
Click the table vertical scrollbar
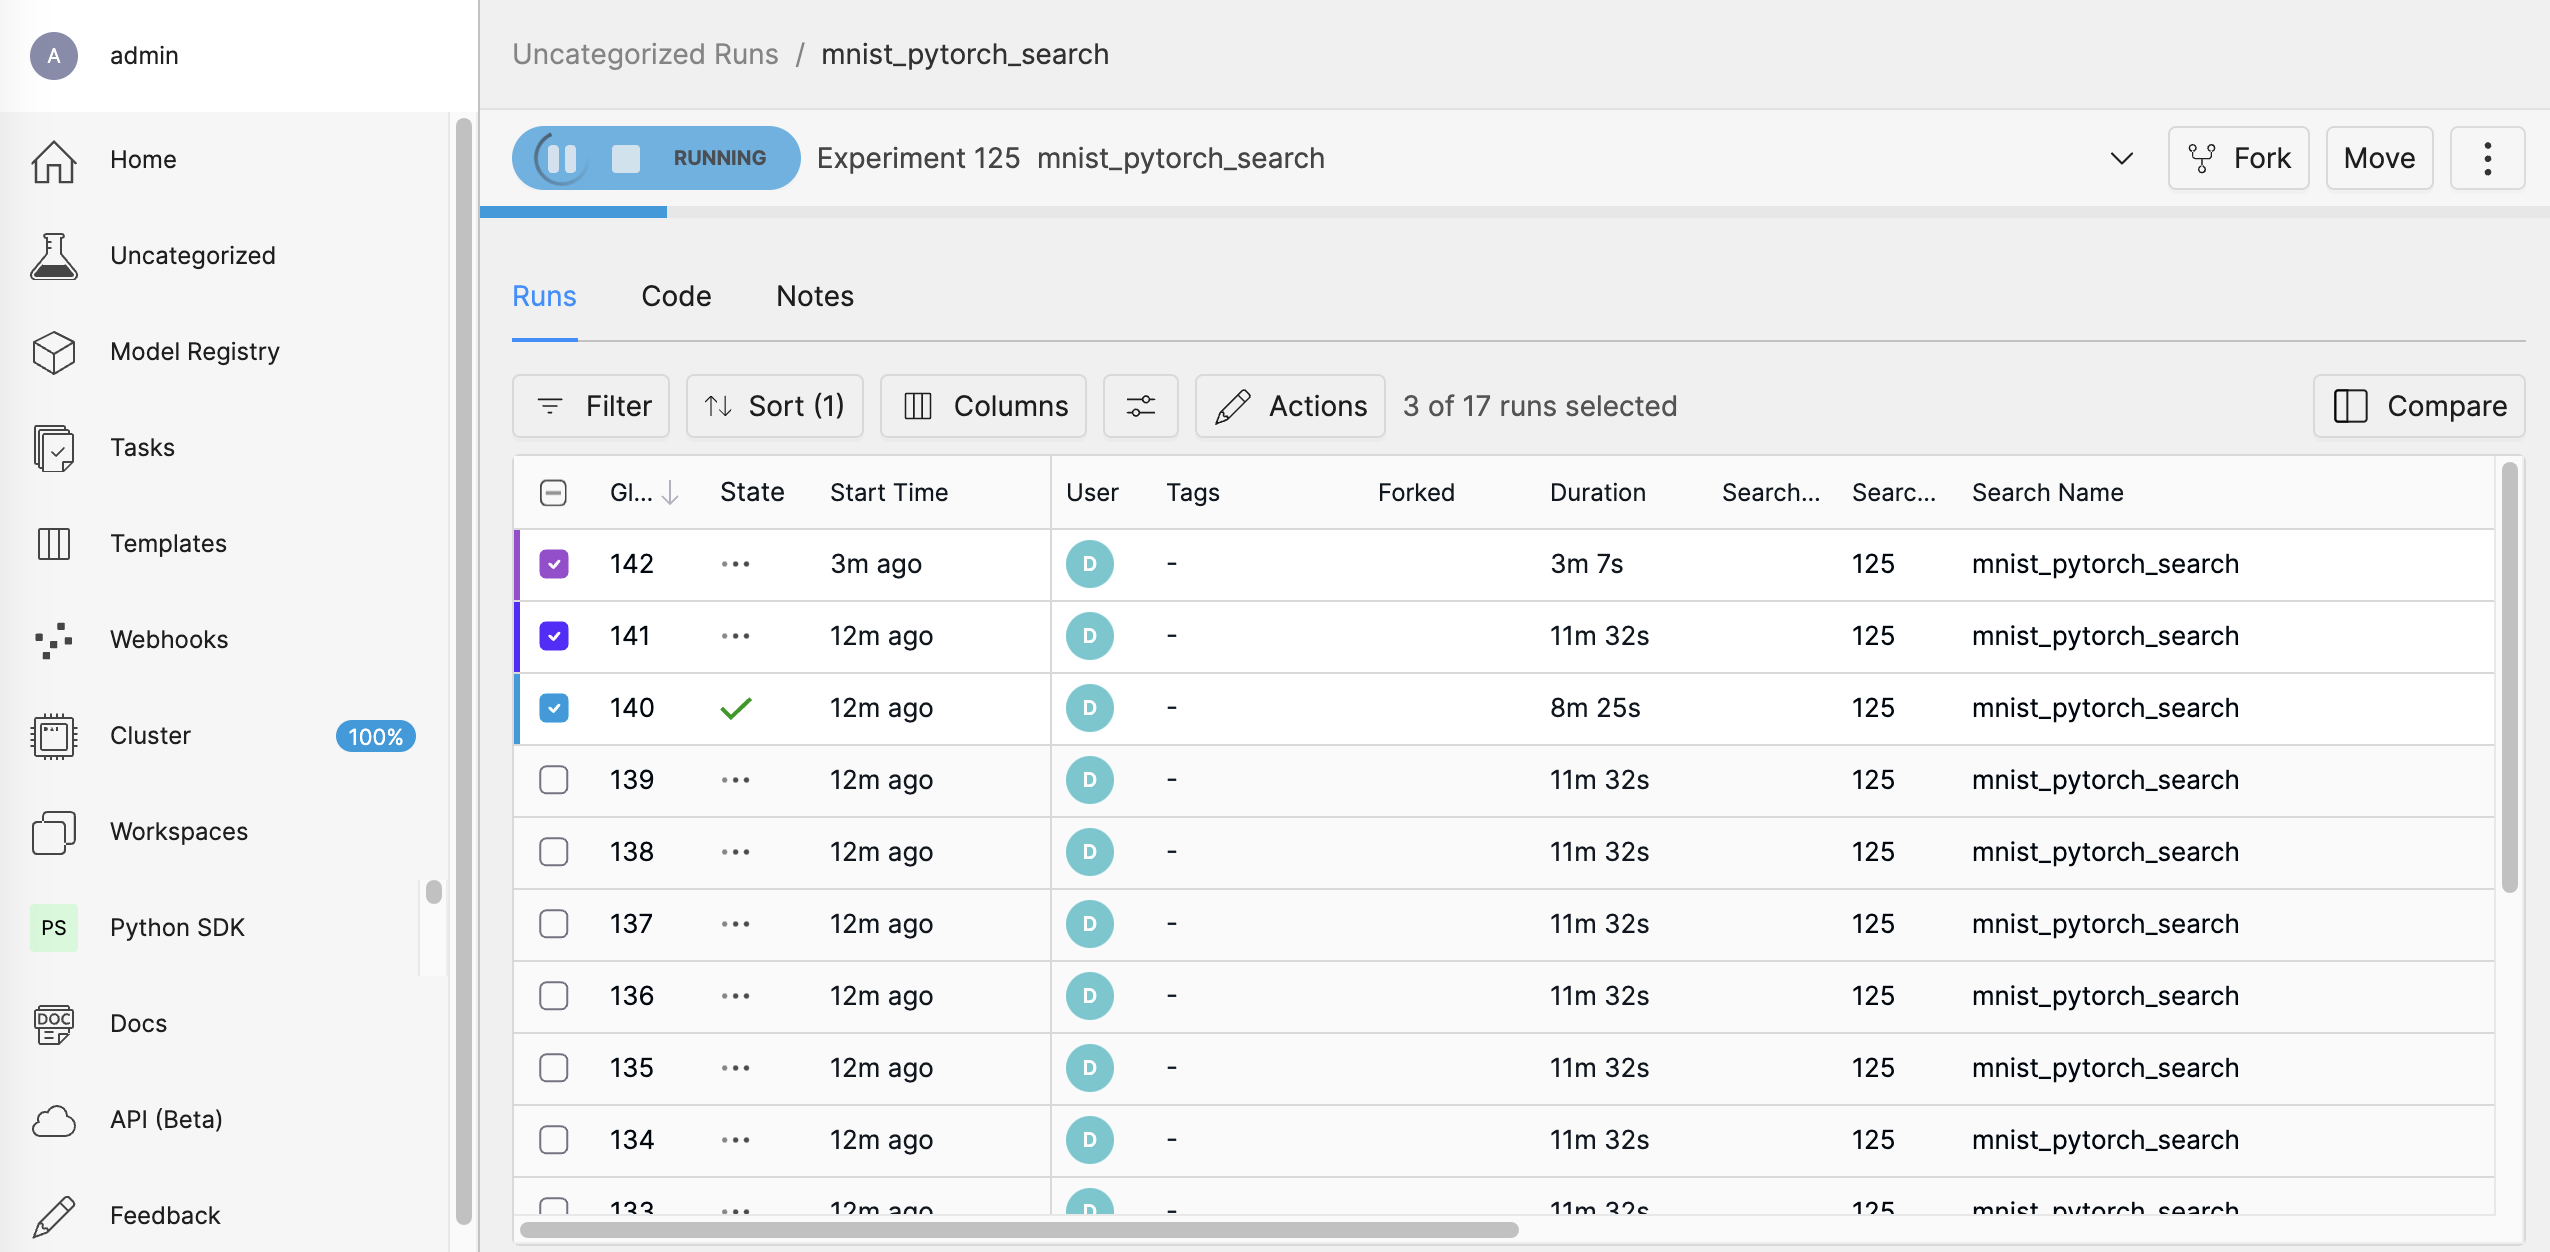2510,677
